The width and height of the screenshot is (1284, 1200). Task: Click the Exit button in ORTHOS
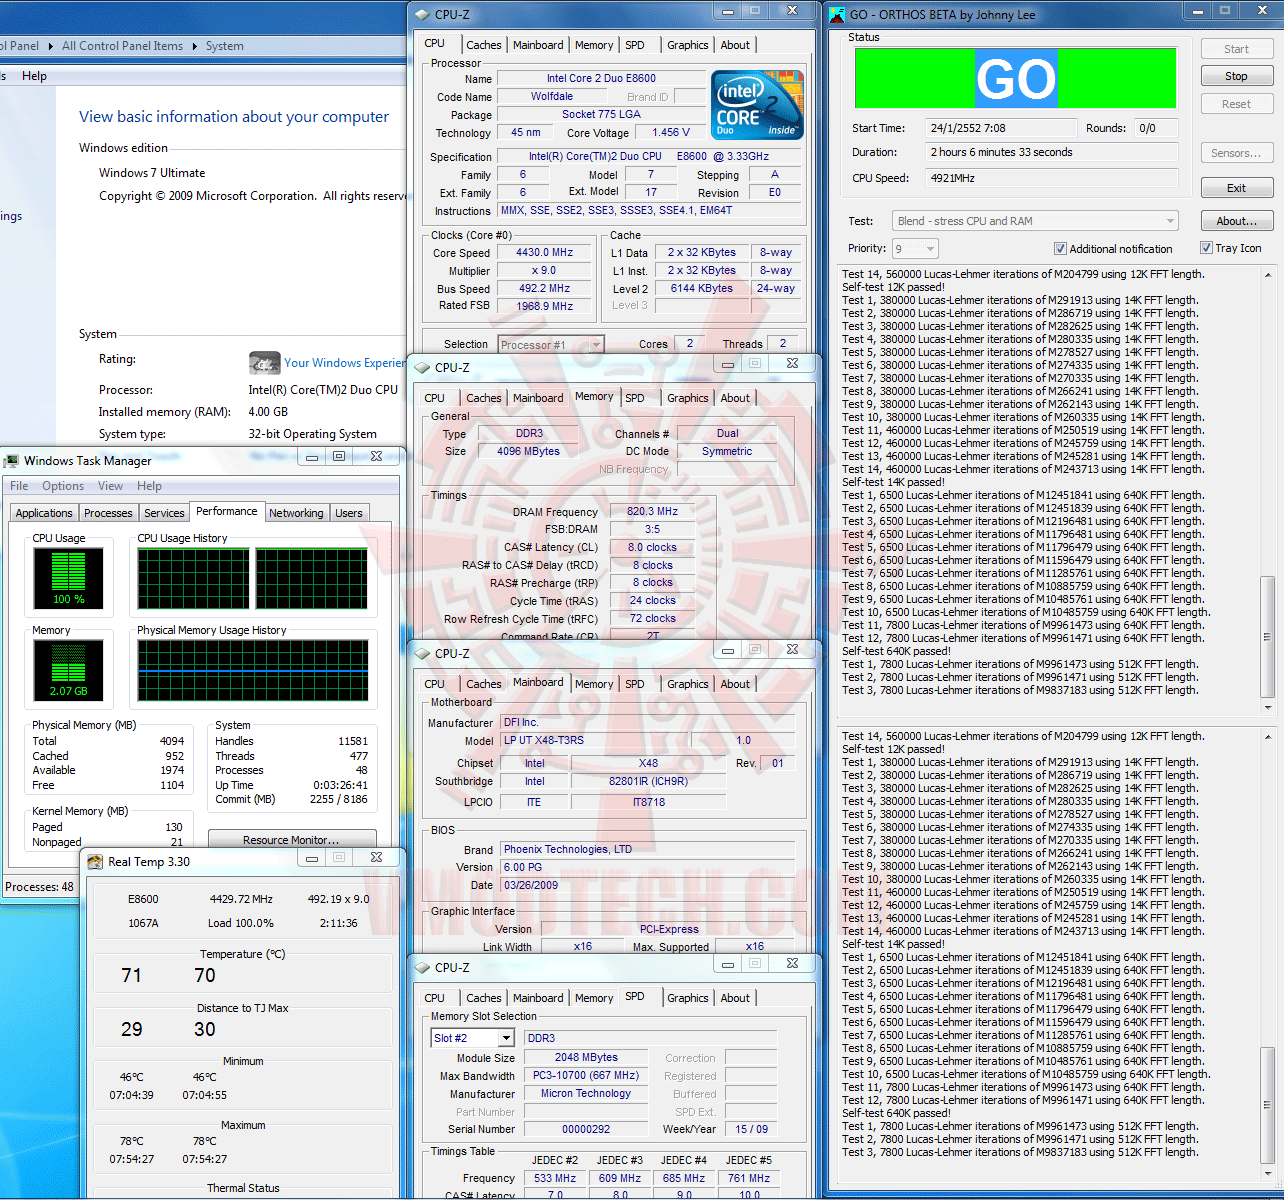coord(1236,188)
